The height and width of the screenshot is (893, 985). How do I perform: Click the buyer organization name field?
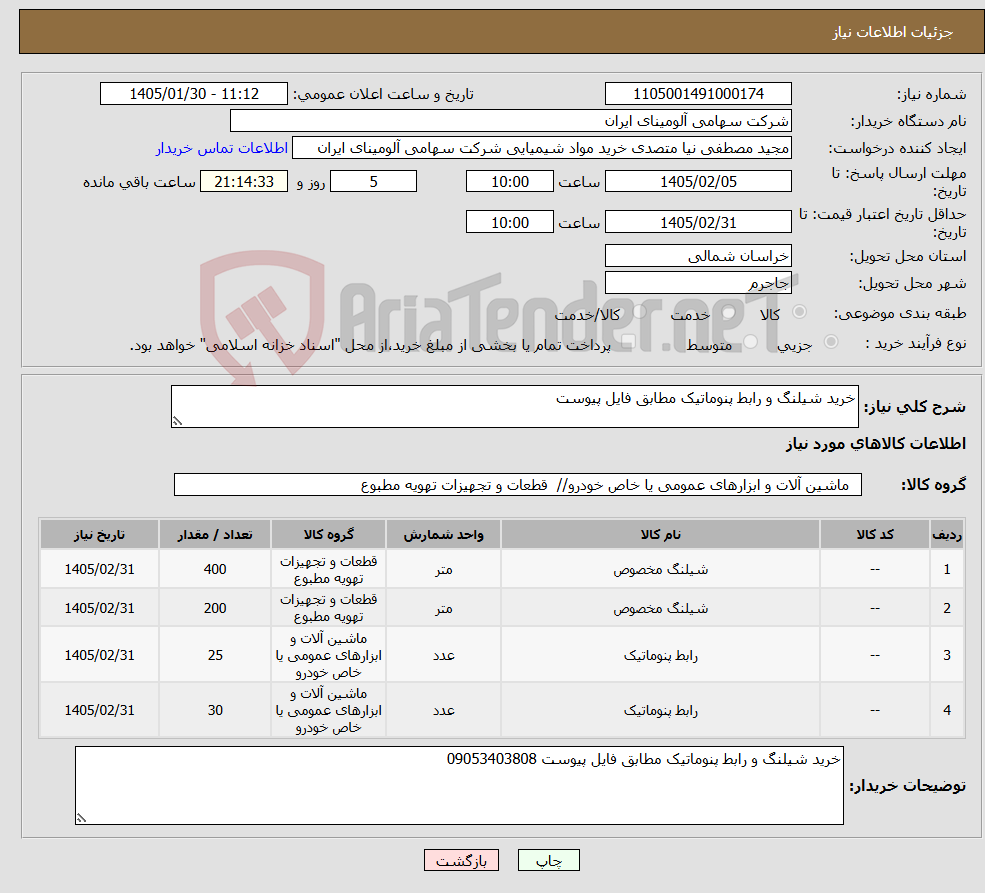click(x=510, y=121)
